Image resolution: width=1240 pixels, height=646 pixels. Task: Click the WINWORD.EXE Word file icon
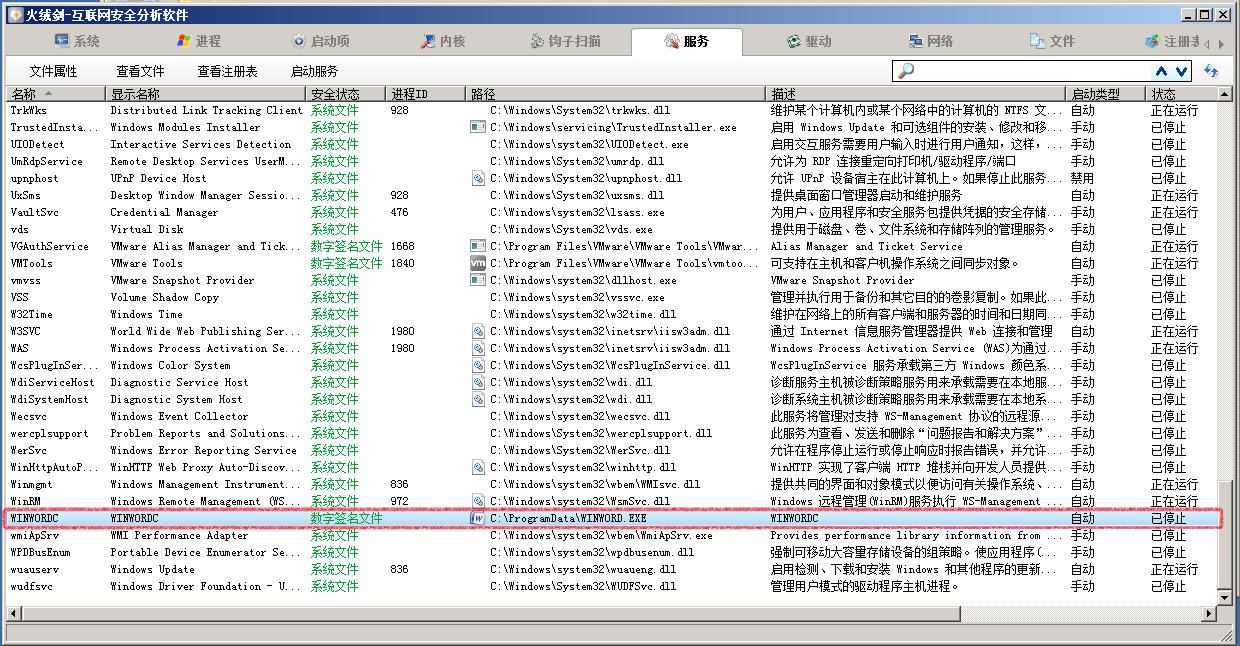478,519
